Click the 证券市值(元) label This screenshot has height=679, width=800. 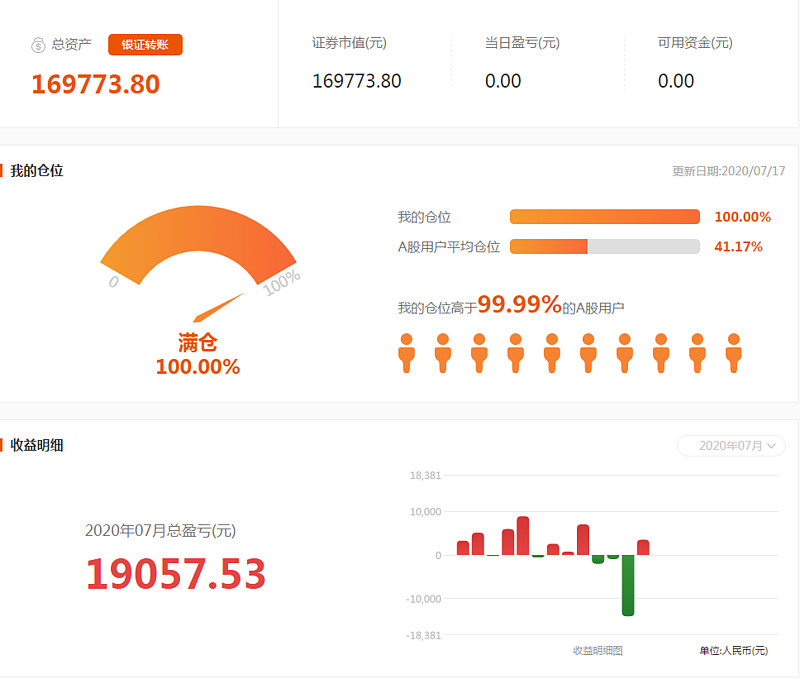[x=349, y=43]
